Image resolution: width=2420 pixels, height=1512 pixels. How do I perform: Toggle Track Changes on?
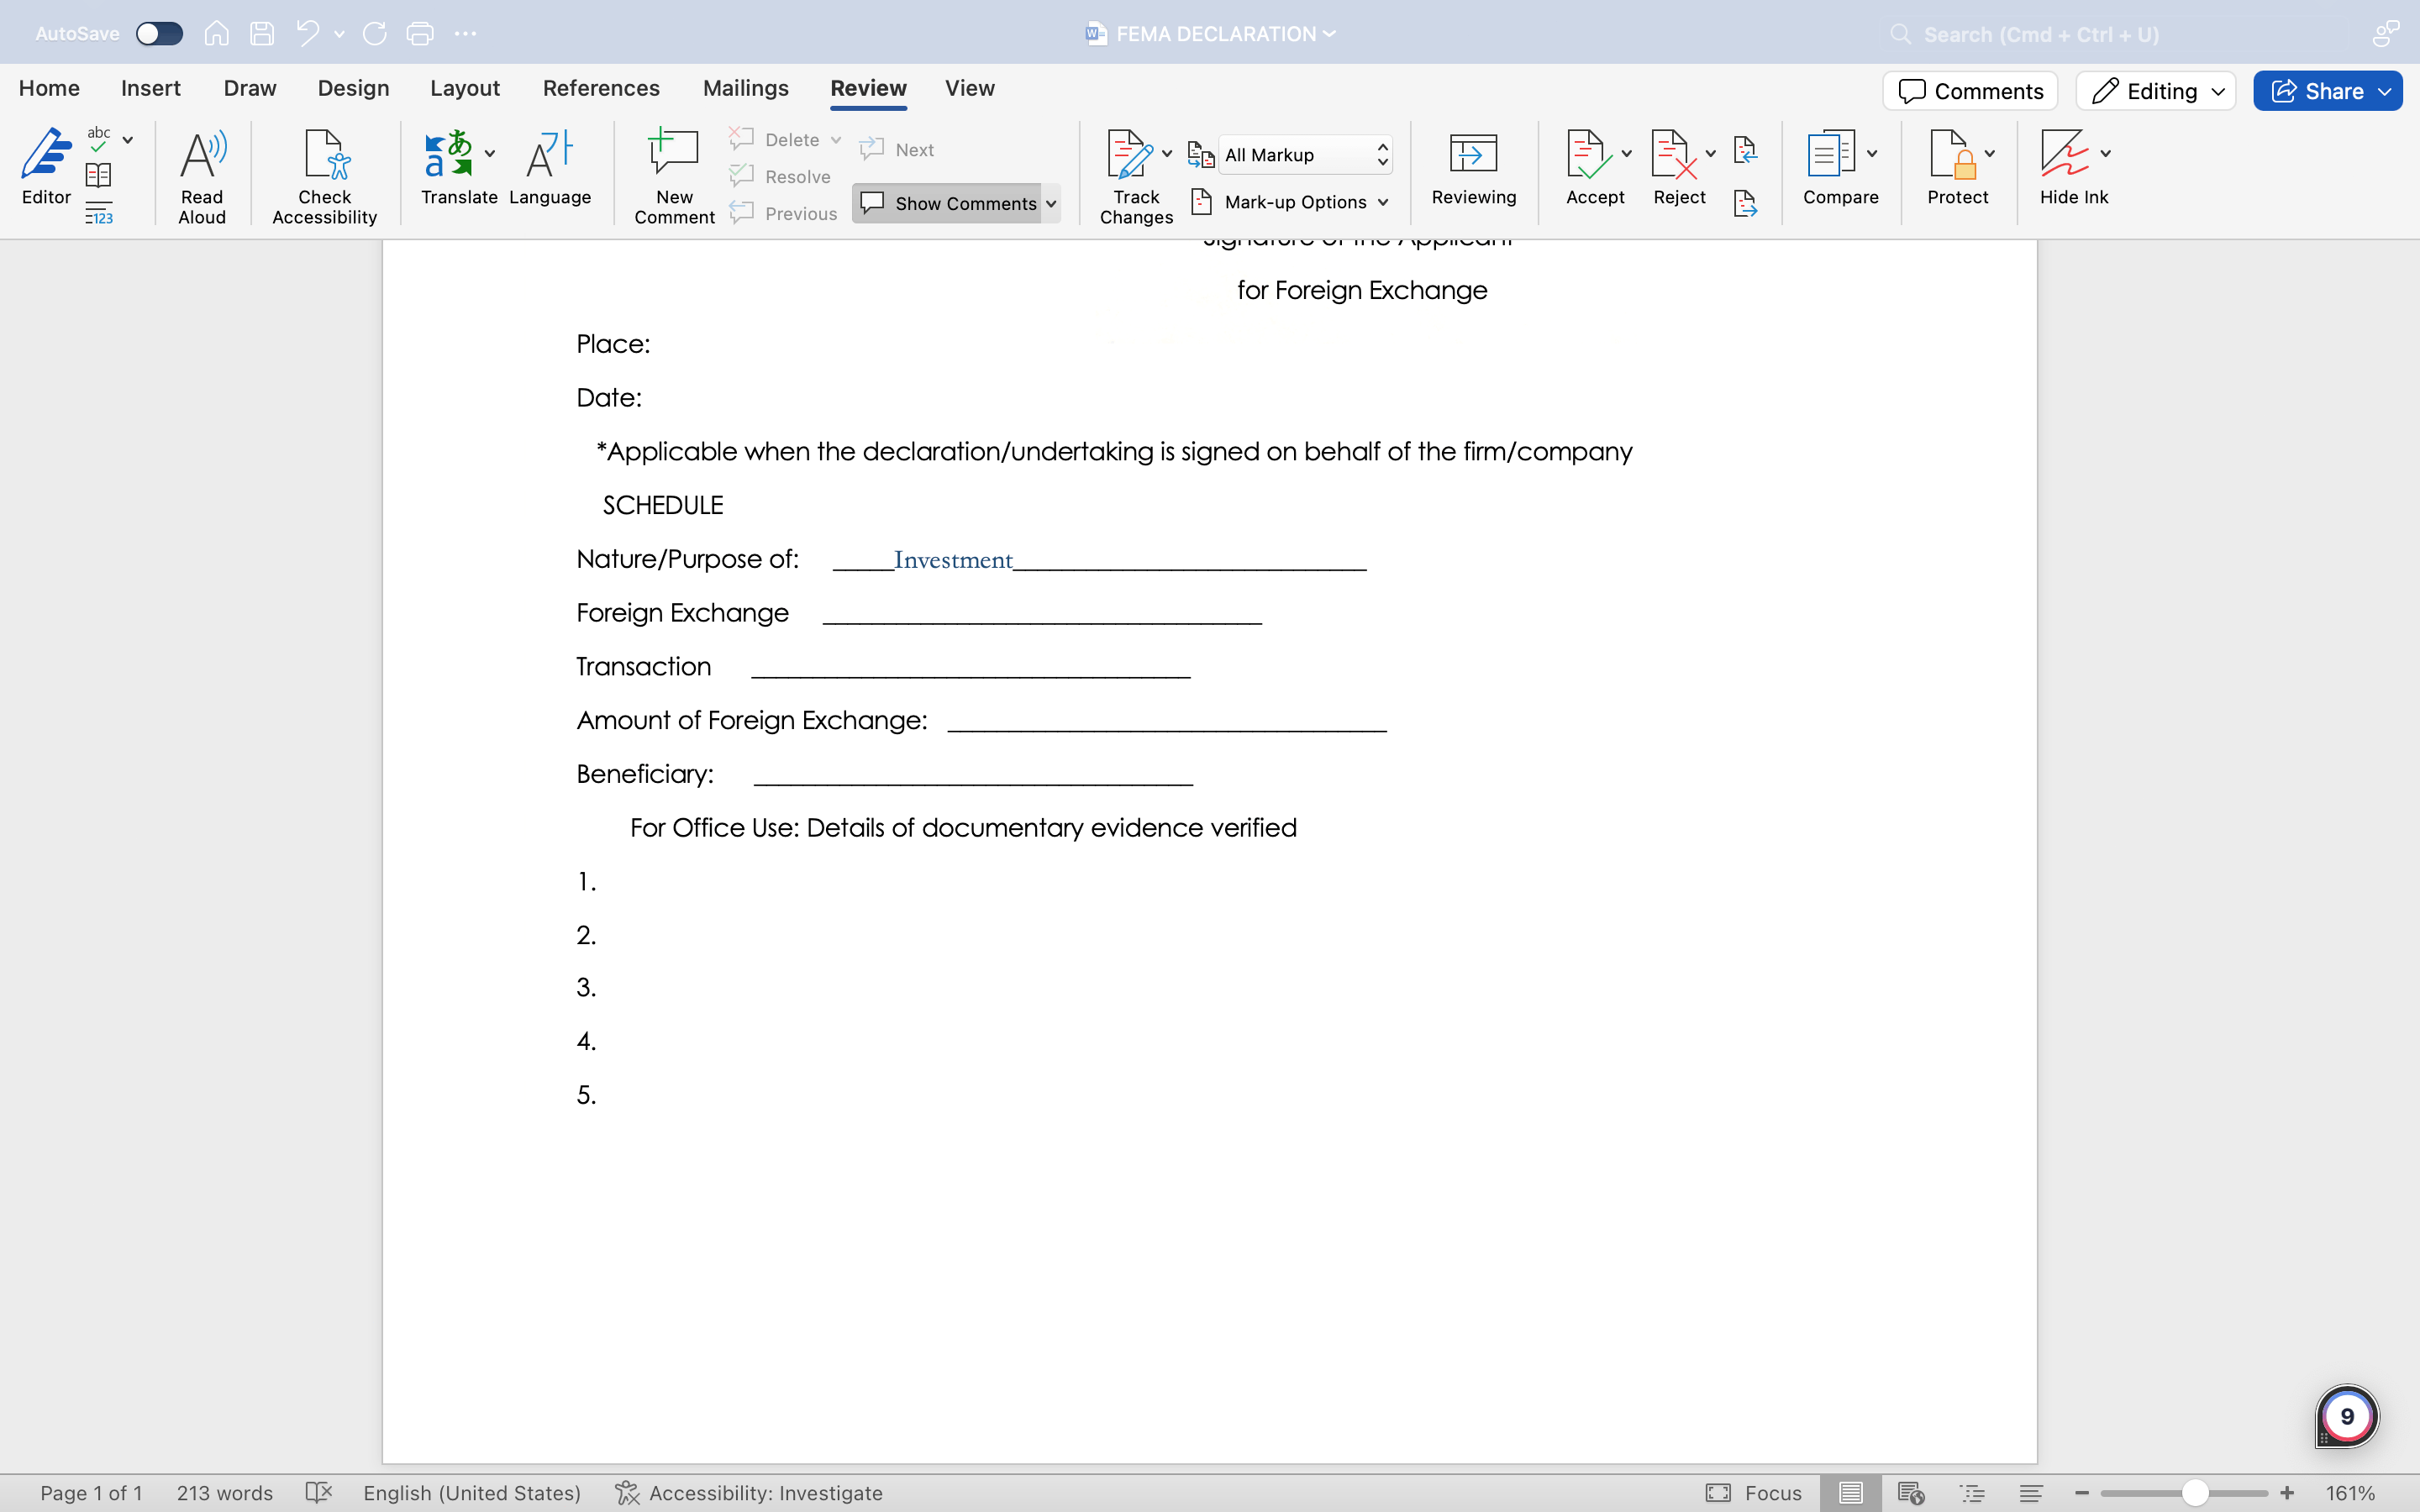pyautogui.click(x=1130, y=165)
